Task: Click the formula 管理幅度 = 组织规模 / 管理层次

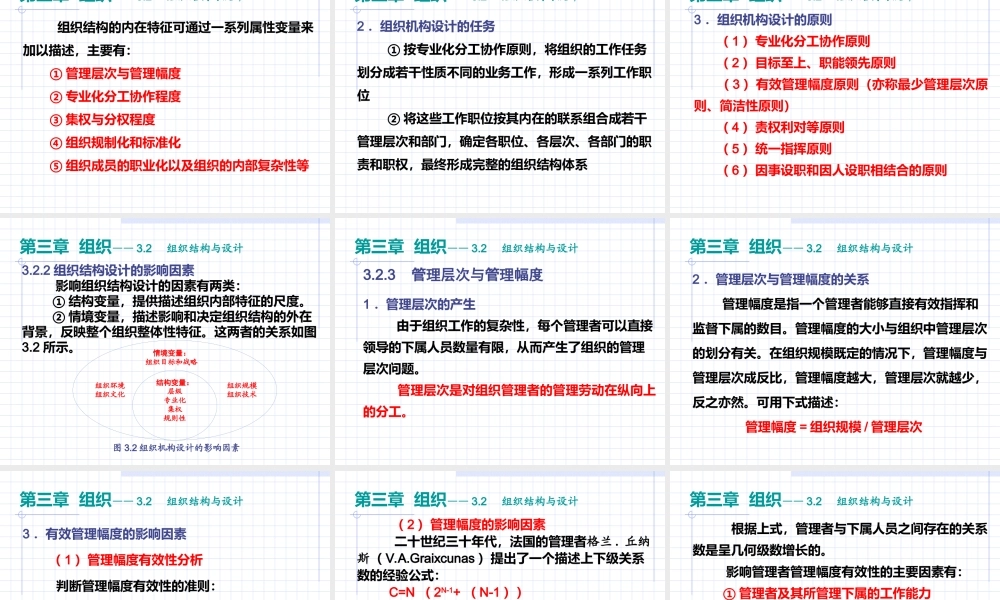Action: (833, 425)
